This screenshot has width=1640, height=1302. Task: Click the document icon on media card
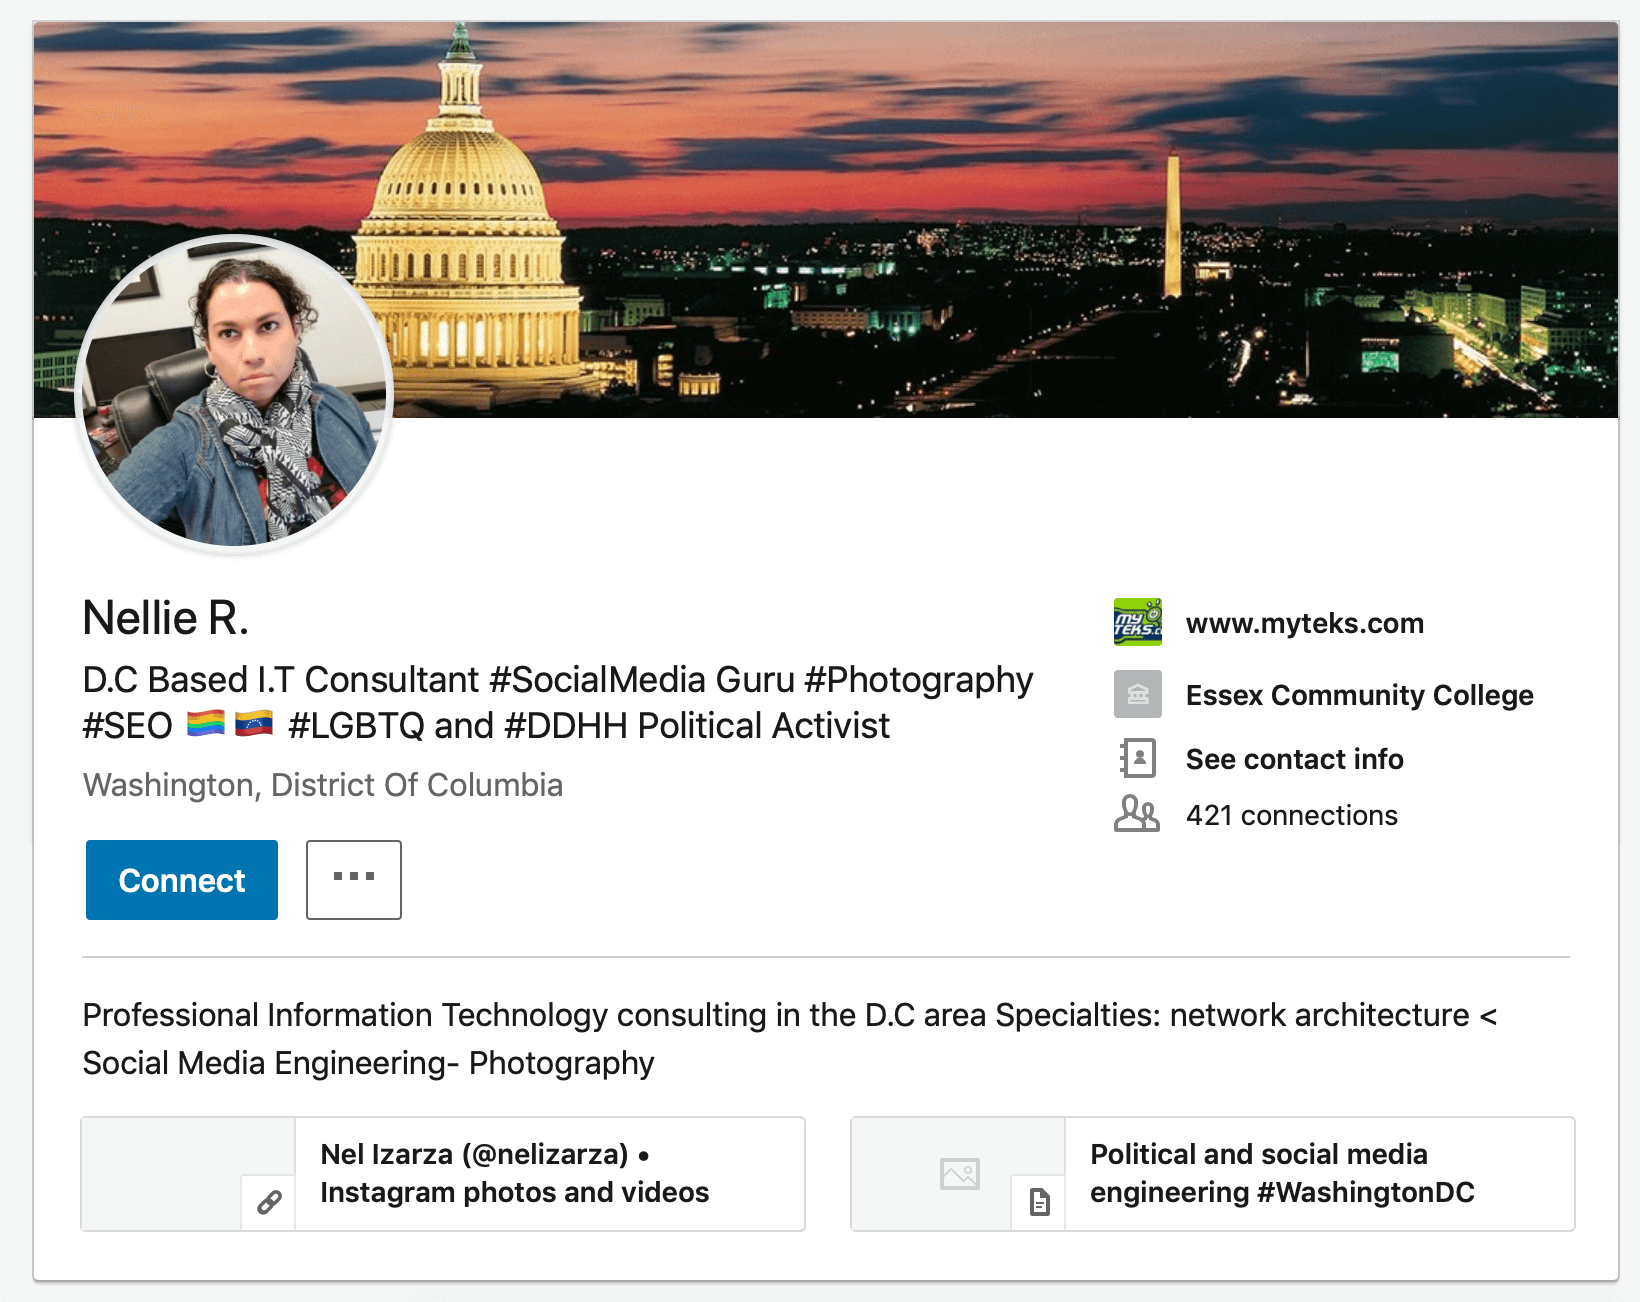tap(1039, 1202)
